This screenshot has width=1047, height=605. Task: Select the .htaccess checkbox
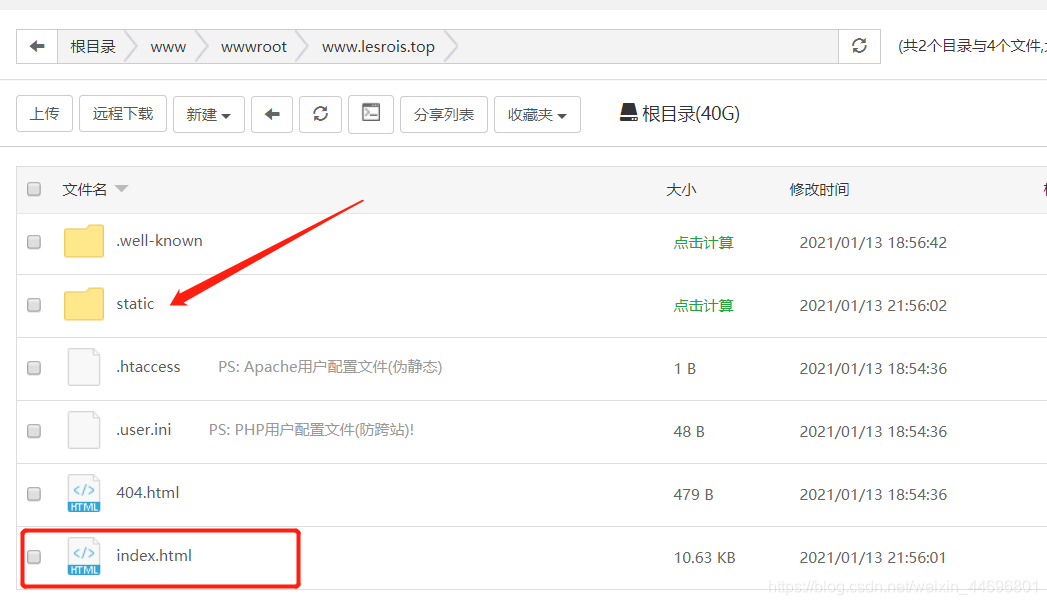[34, 368]
